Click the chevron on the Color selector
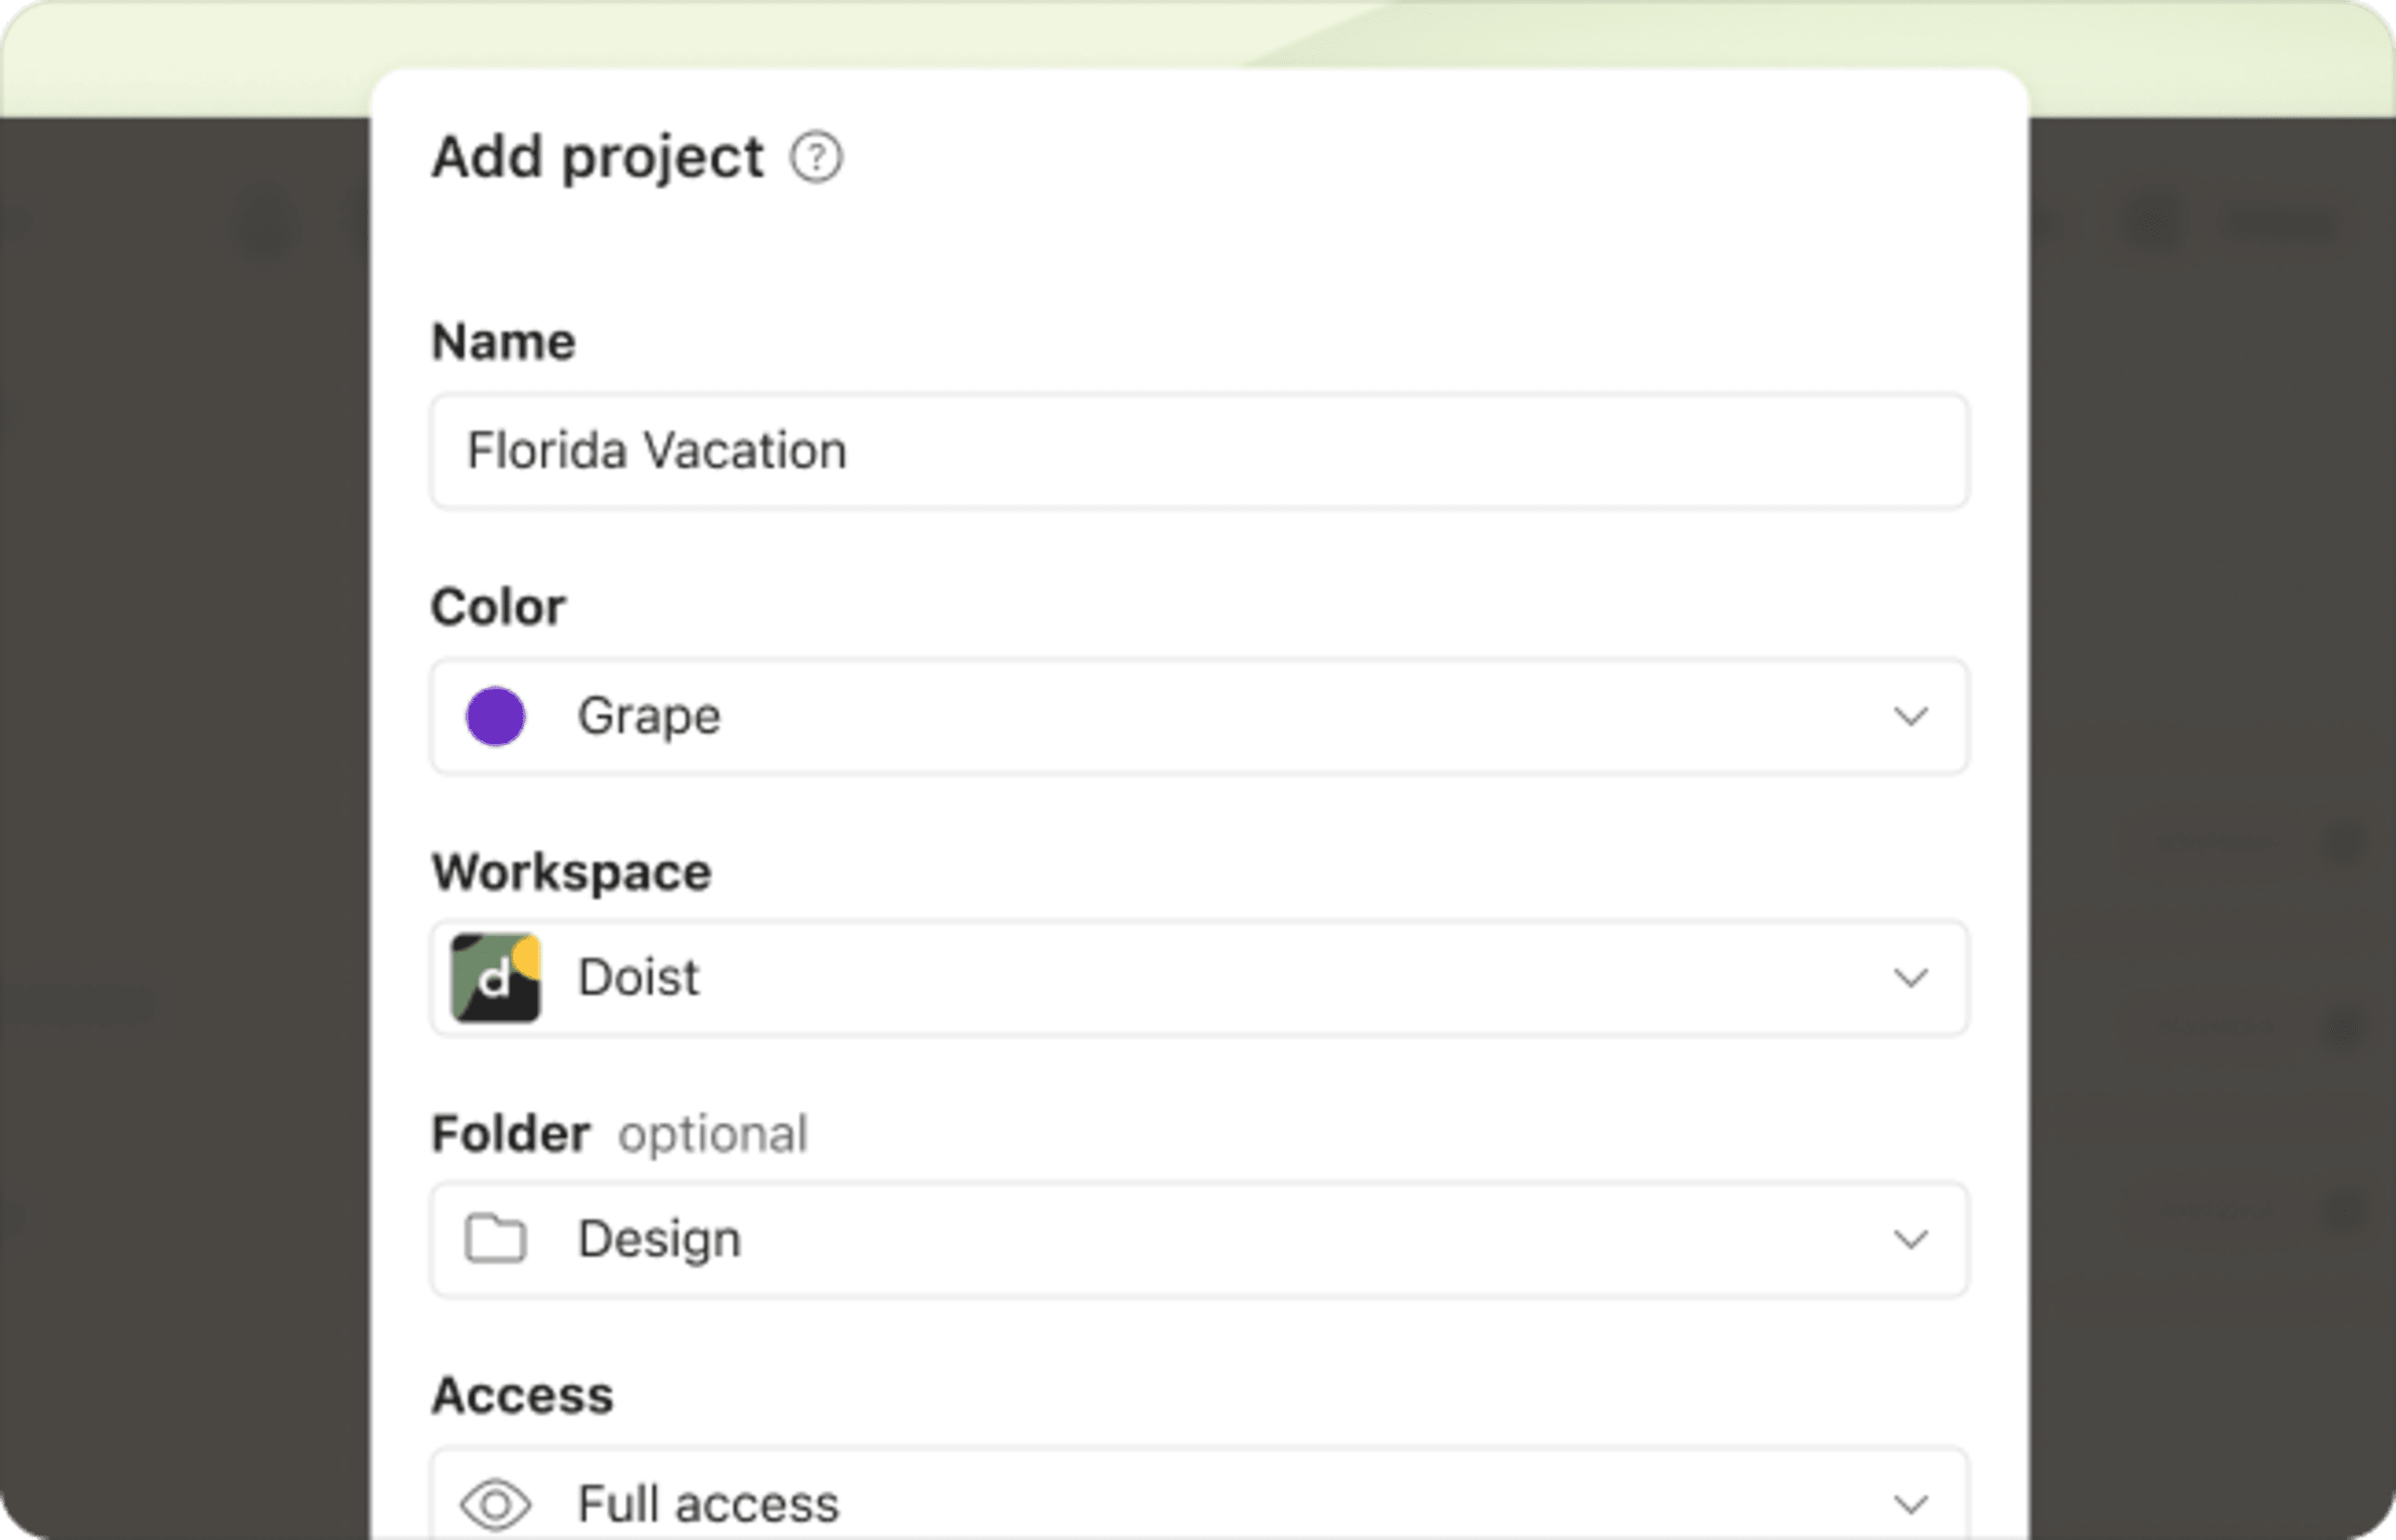The image size is (2396, 1540). coord(1913,716)
